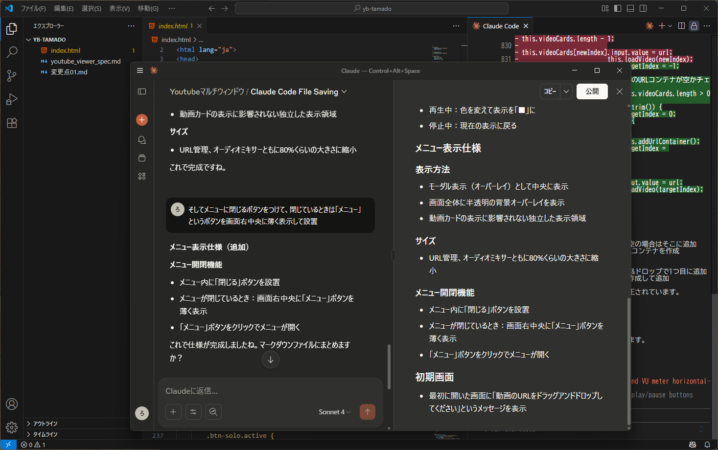Start a new chat with orange plus

point(142,120)
